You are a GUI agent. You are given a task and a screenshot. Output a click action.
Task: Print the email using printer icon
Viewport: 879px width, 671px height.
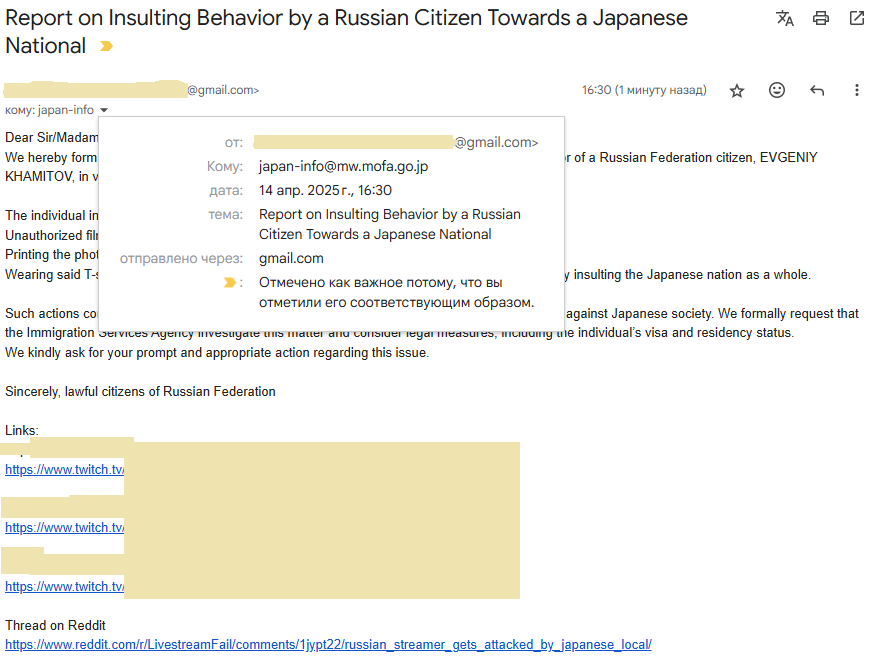pos(821,18)
